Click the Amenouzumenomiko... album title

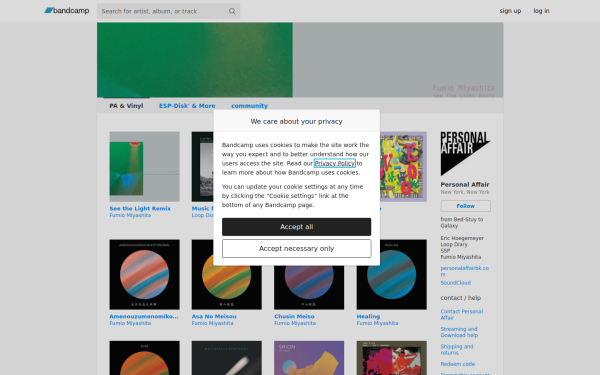[x=144, y=316]
